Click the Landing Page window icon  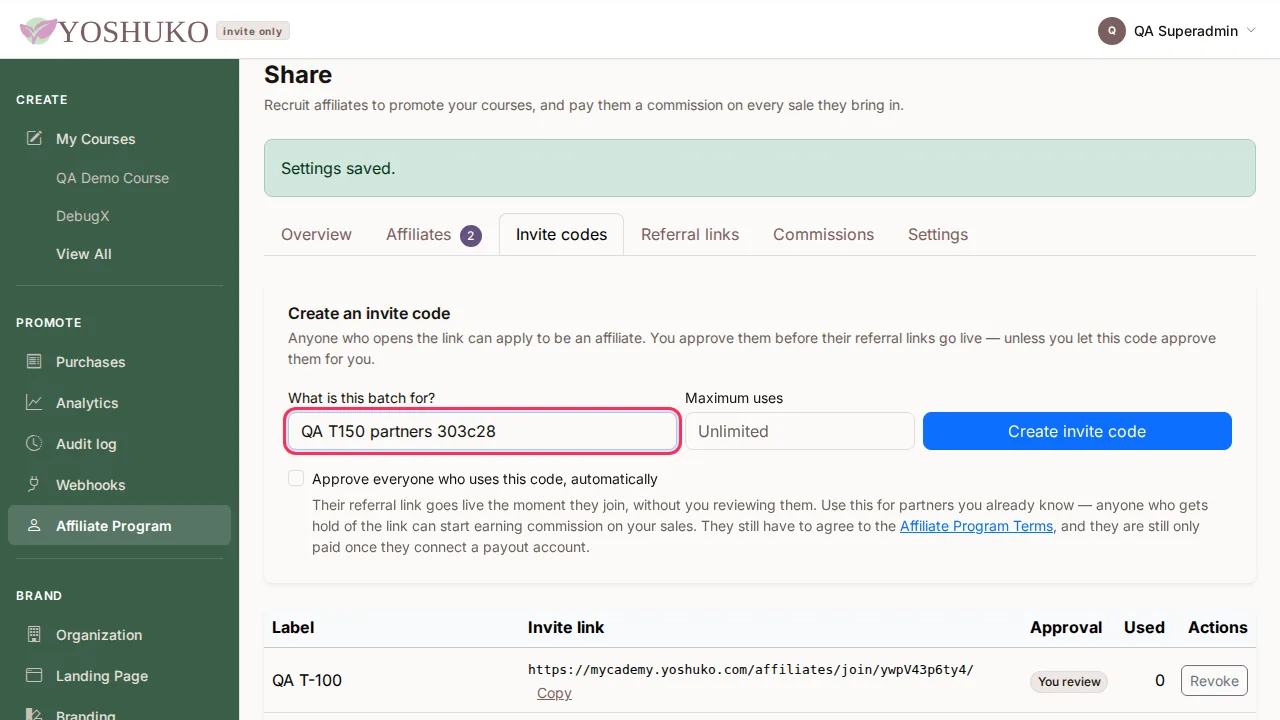[x=34, y=675]
